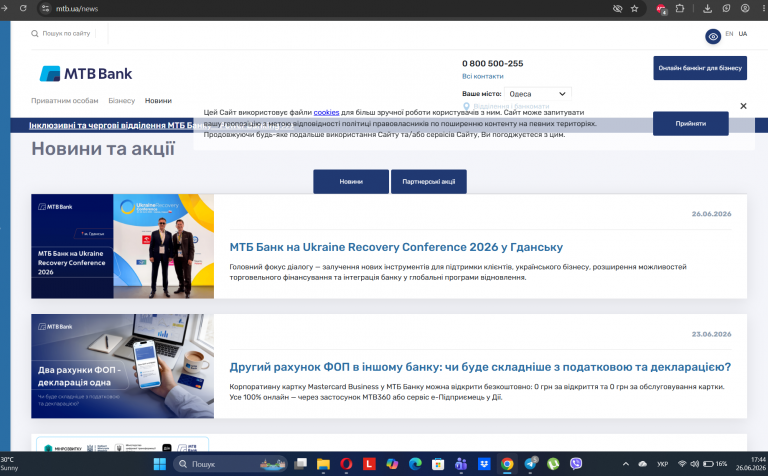Open File Explorer from taskbar

[323, 464]
